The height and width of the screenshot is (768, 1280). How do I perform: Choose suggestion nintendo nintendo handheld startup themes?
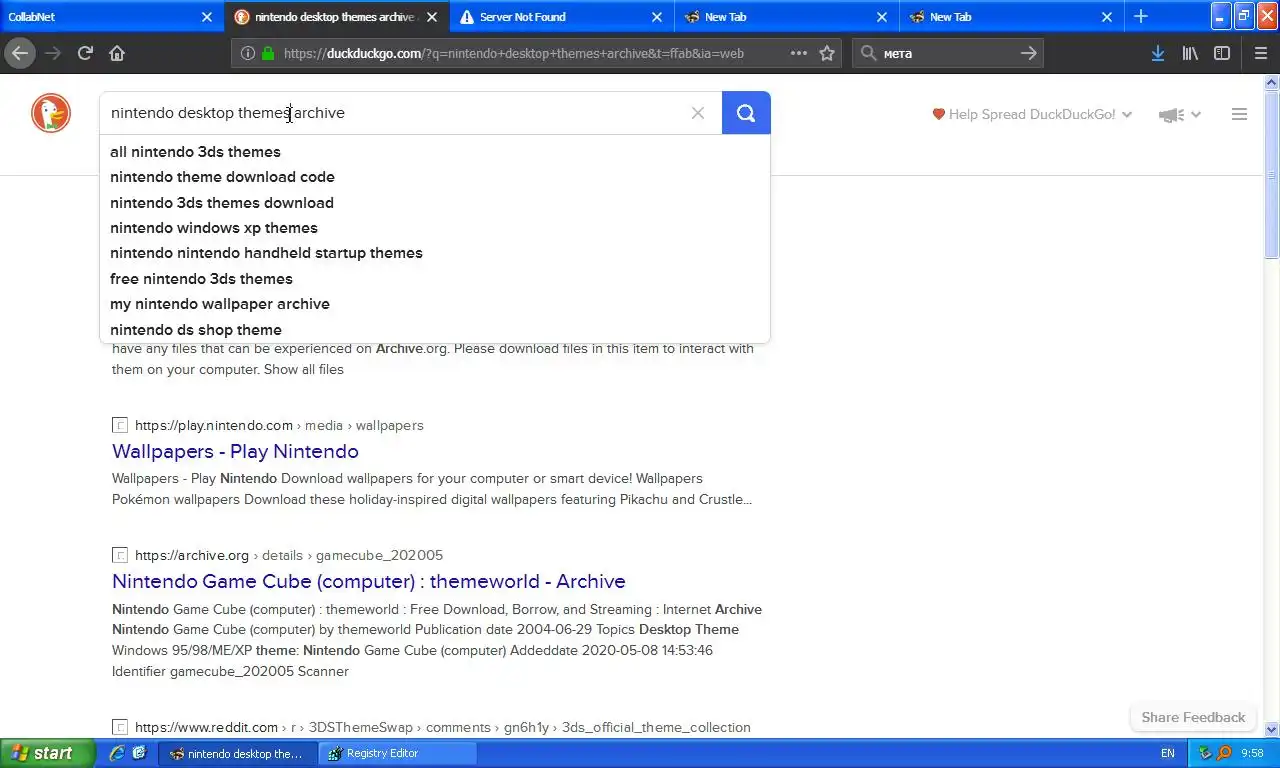point(435,253)
